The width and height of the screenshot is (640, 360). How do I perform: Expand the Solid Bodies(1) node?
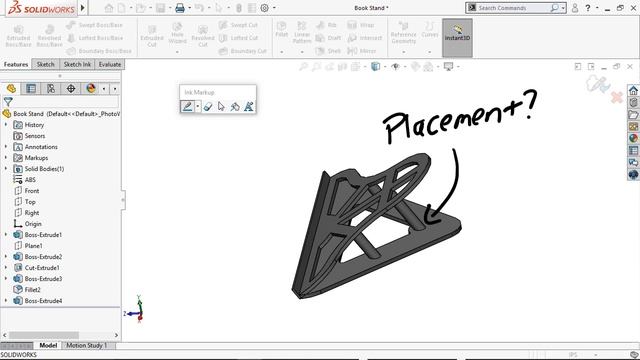click(x=6, y=169)
